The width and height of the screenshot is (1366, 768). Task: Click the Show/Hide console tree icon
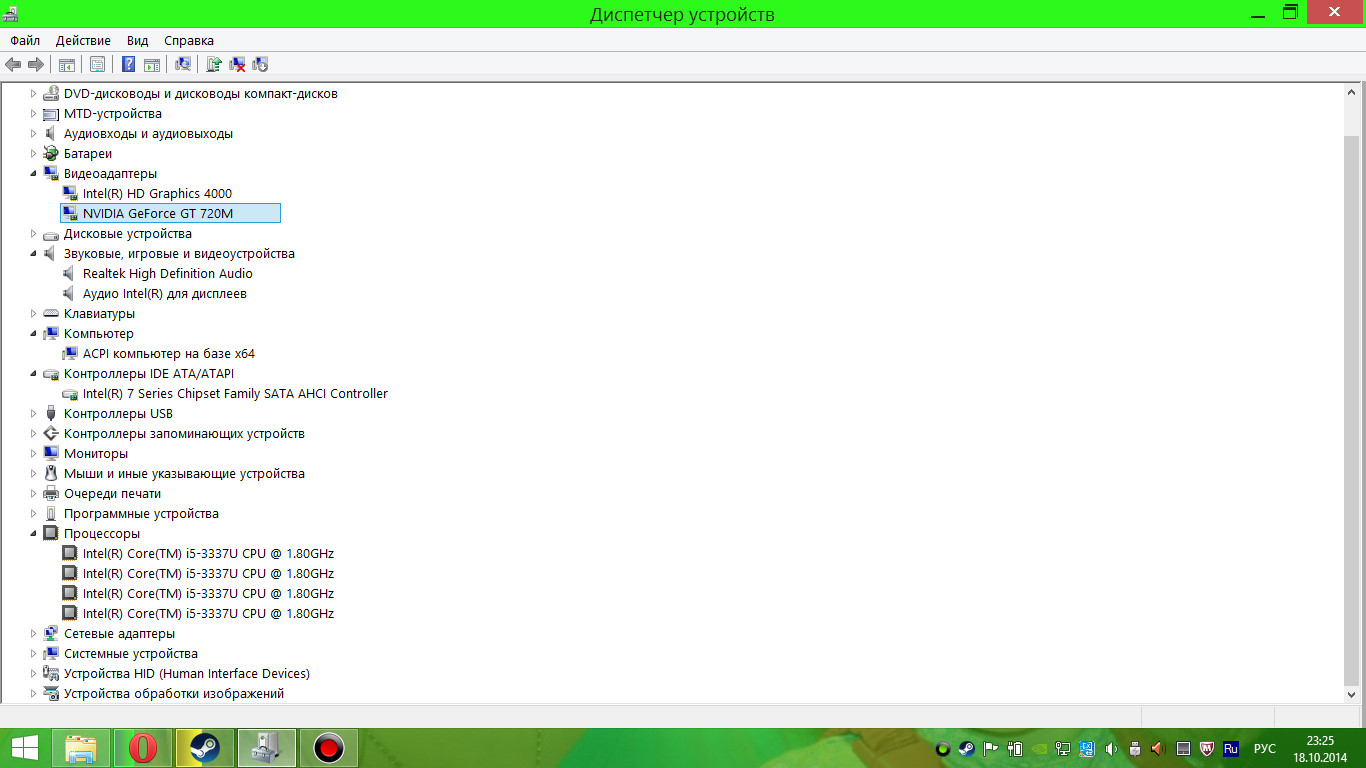[x=67, y=65]
